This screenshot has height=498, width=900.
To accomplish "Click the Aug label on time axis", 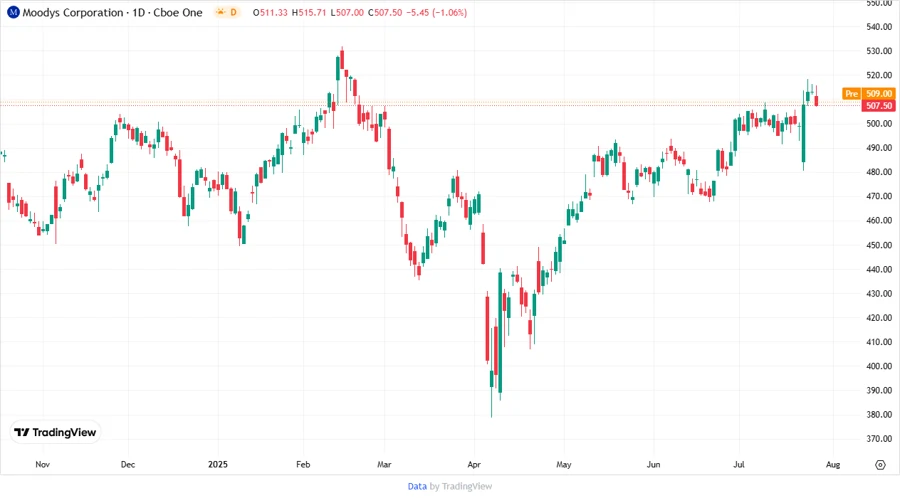I will 833,464.
